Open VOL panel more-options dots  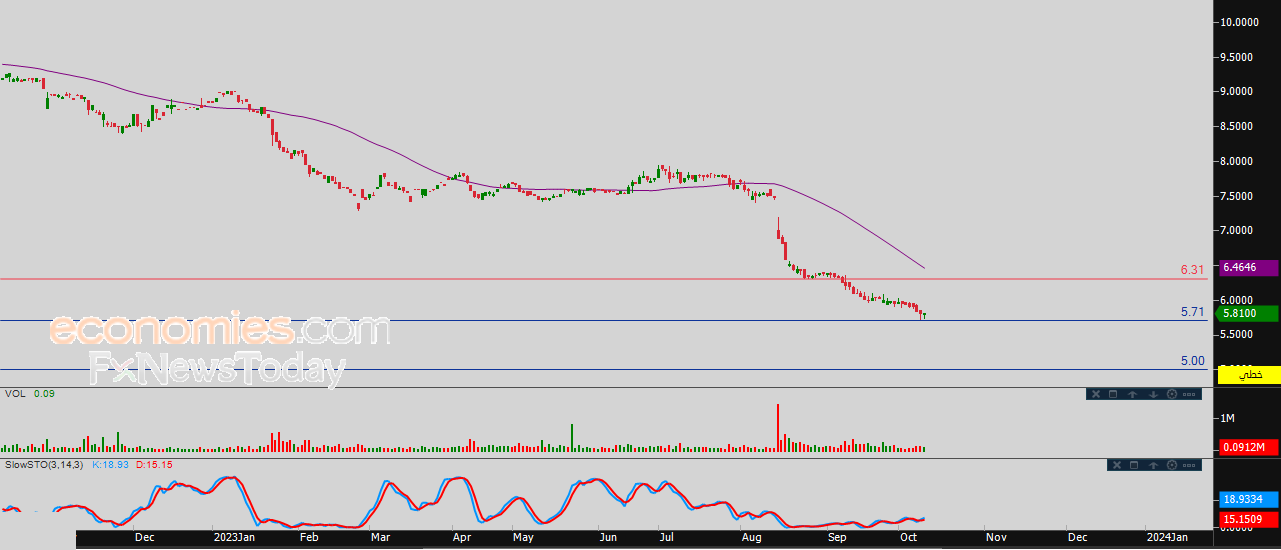pyautogui.click(x=1190, y=394)
